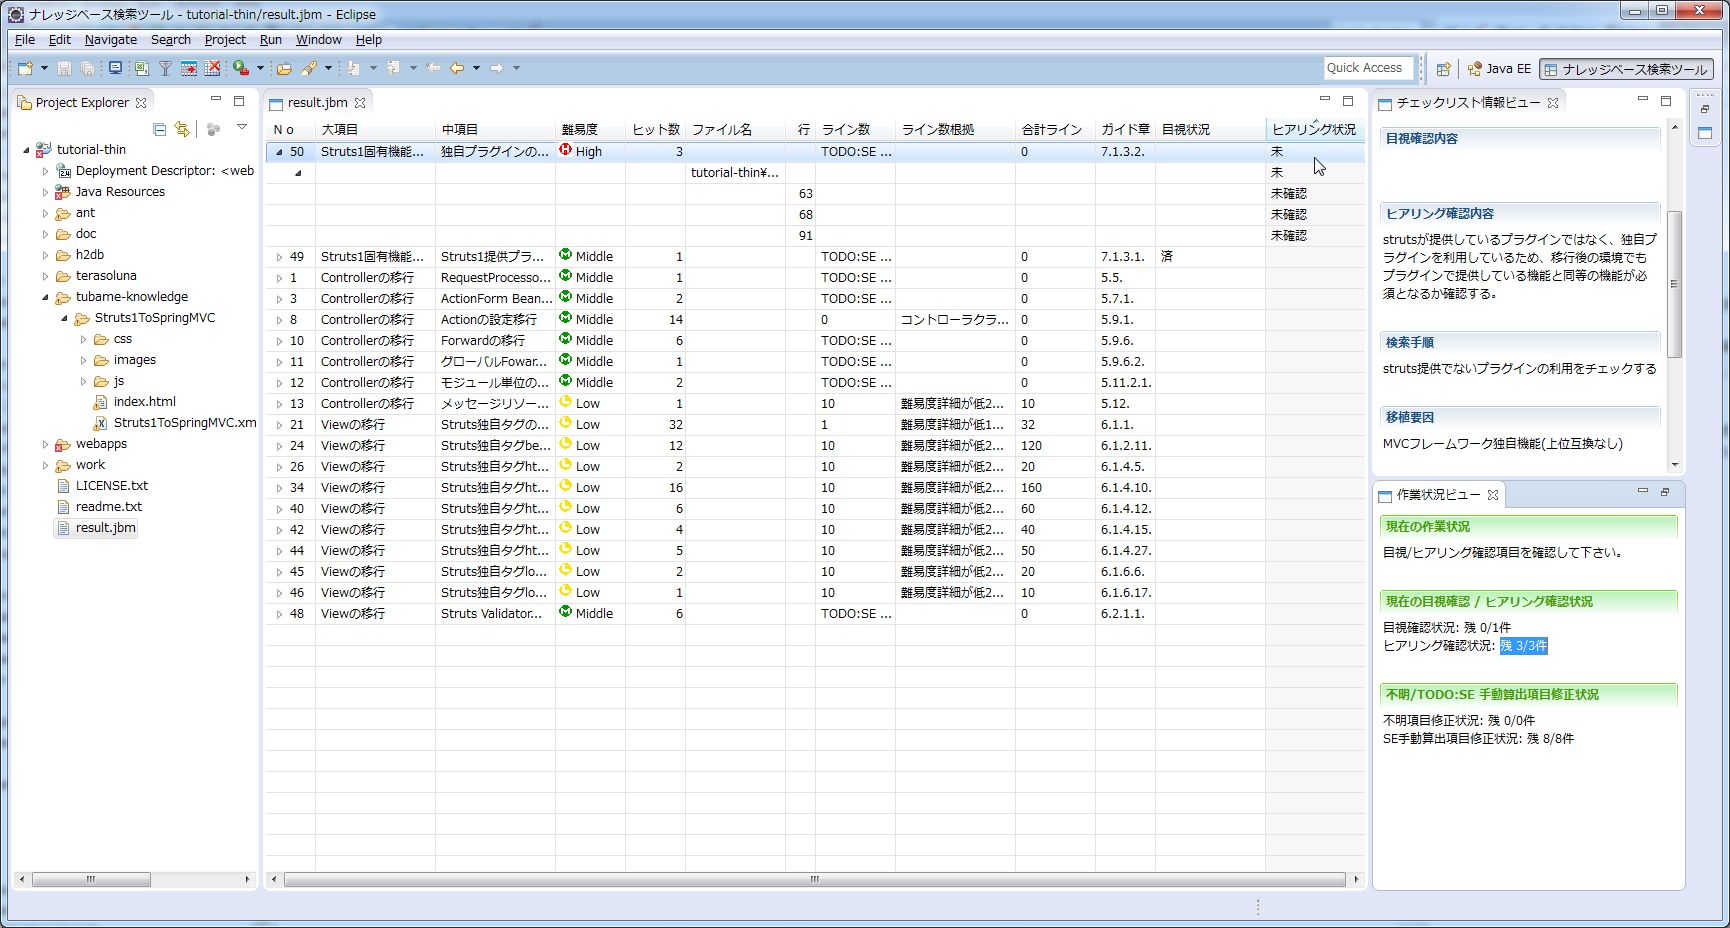Close the Project Explorer view tab
The height and width of the screenshot is (928, 1730).
141,102
